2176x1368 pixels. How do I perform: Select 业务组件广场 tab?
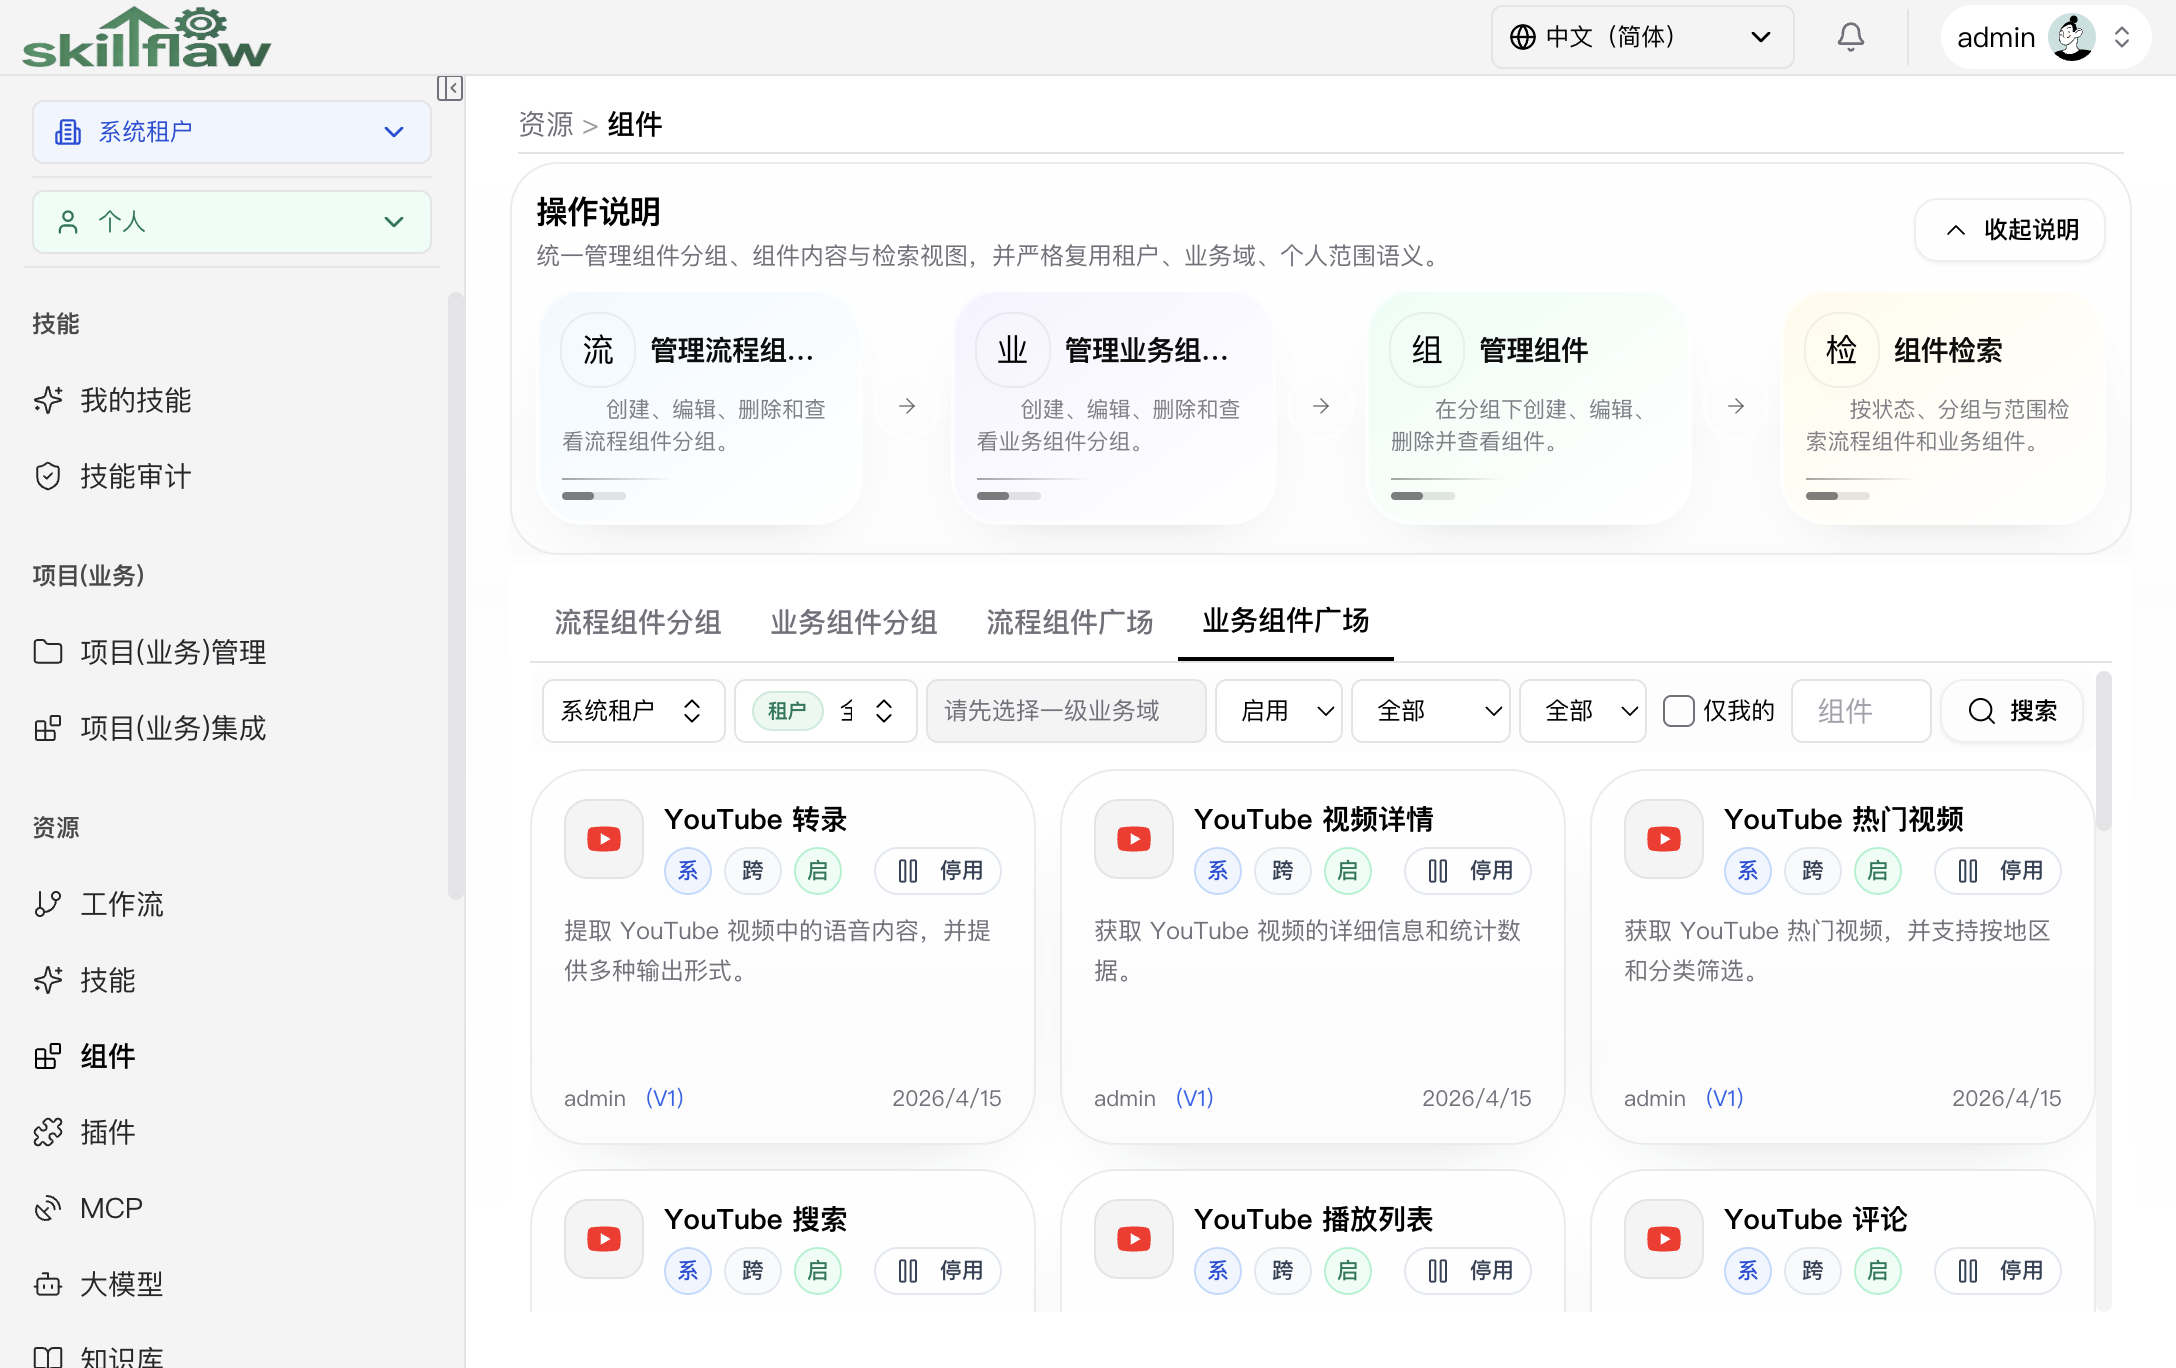point(1286,621)
